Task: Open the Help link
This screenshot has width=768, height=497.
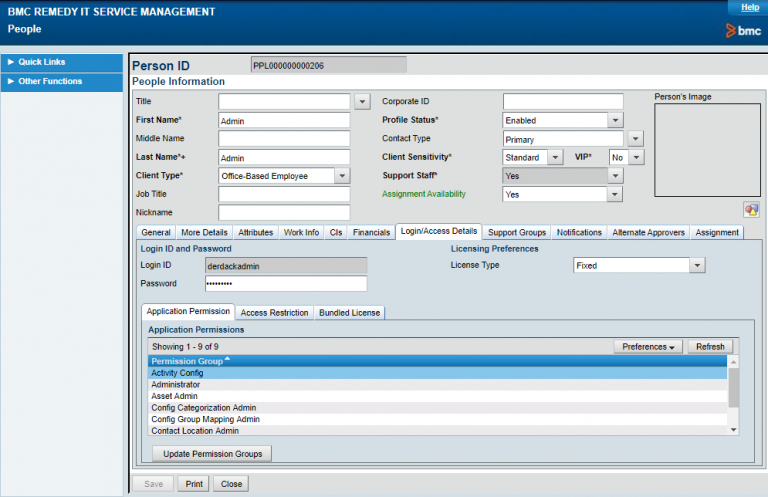Action: [749, 7]
